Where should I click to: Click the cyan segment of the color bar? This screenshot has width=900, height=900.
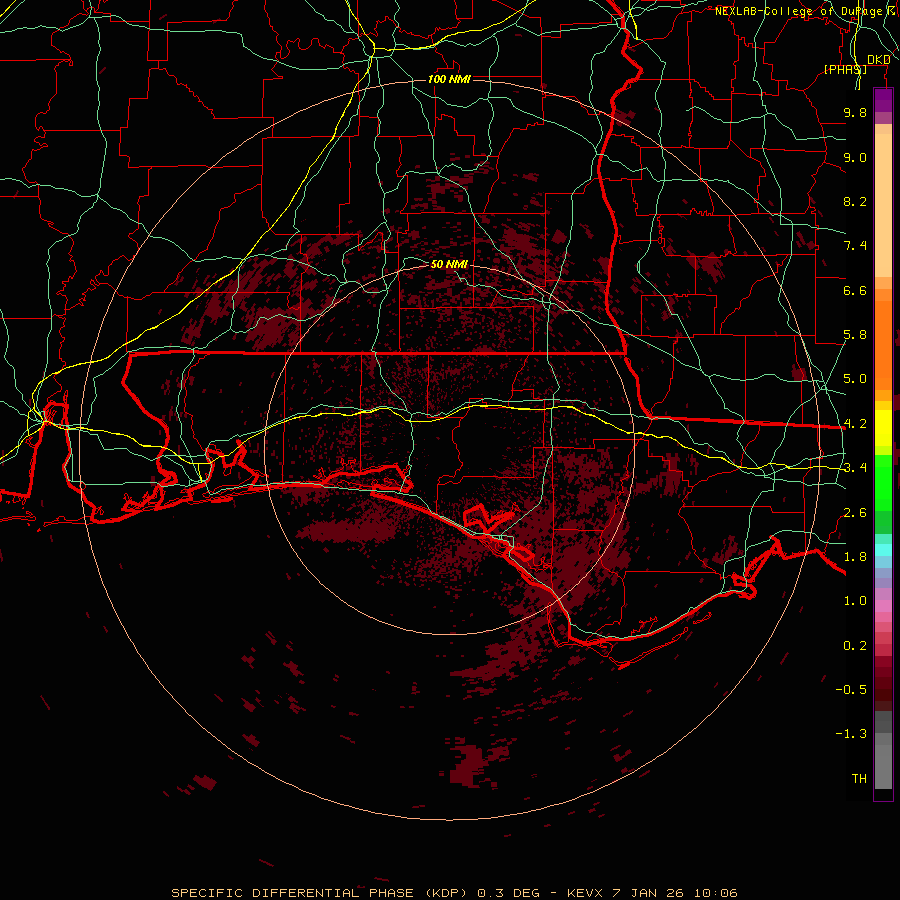(883, 550)
